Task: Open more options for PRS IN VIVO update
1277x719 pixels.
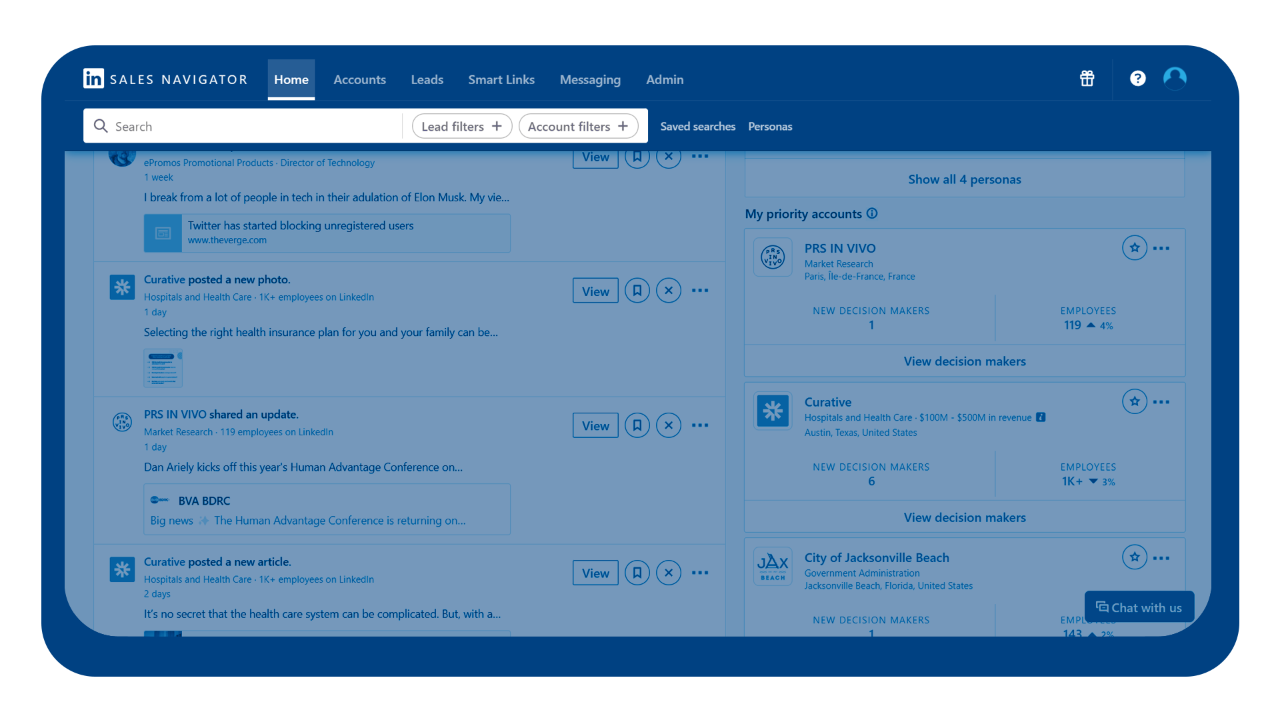Action: click(700, 425)
